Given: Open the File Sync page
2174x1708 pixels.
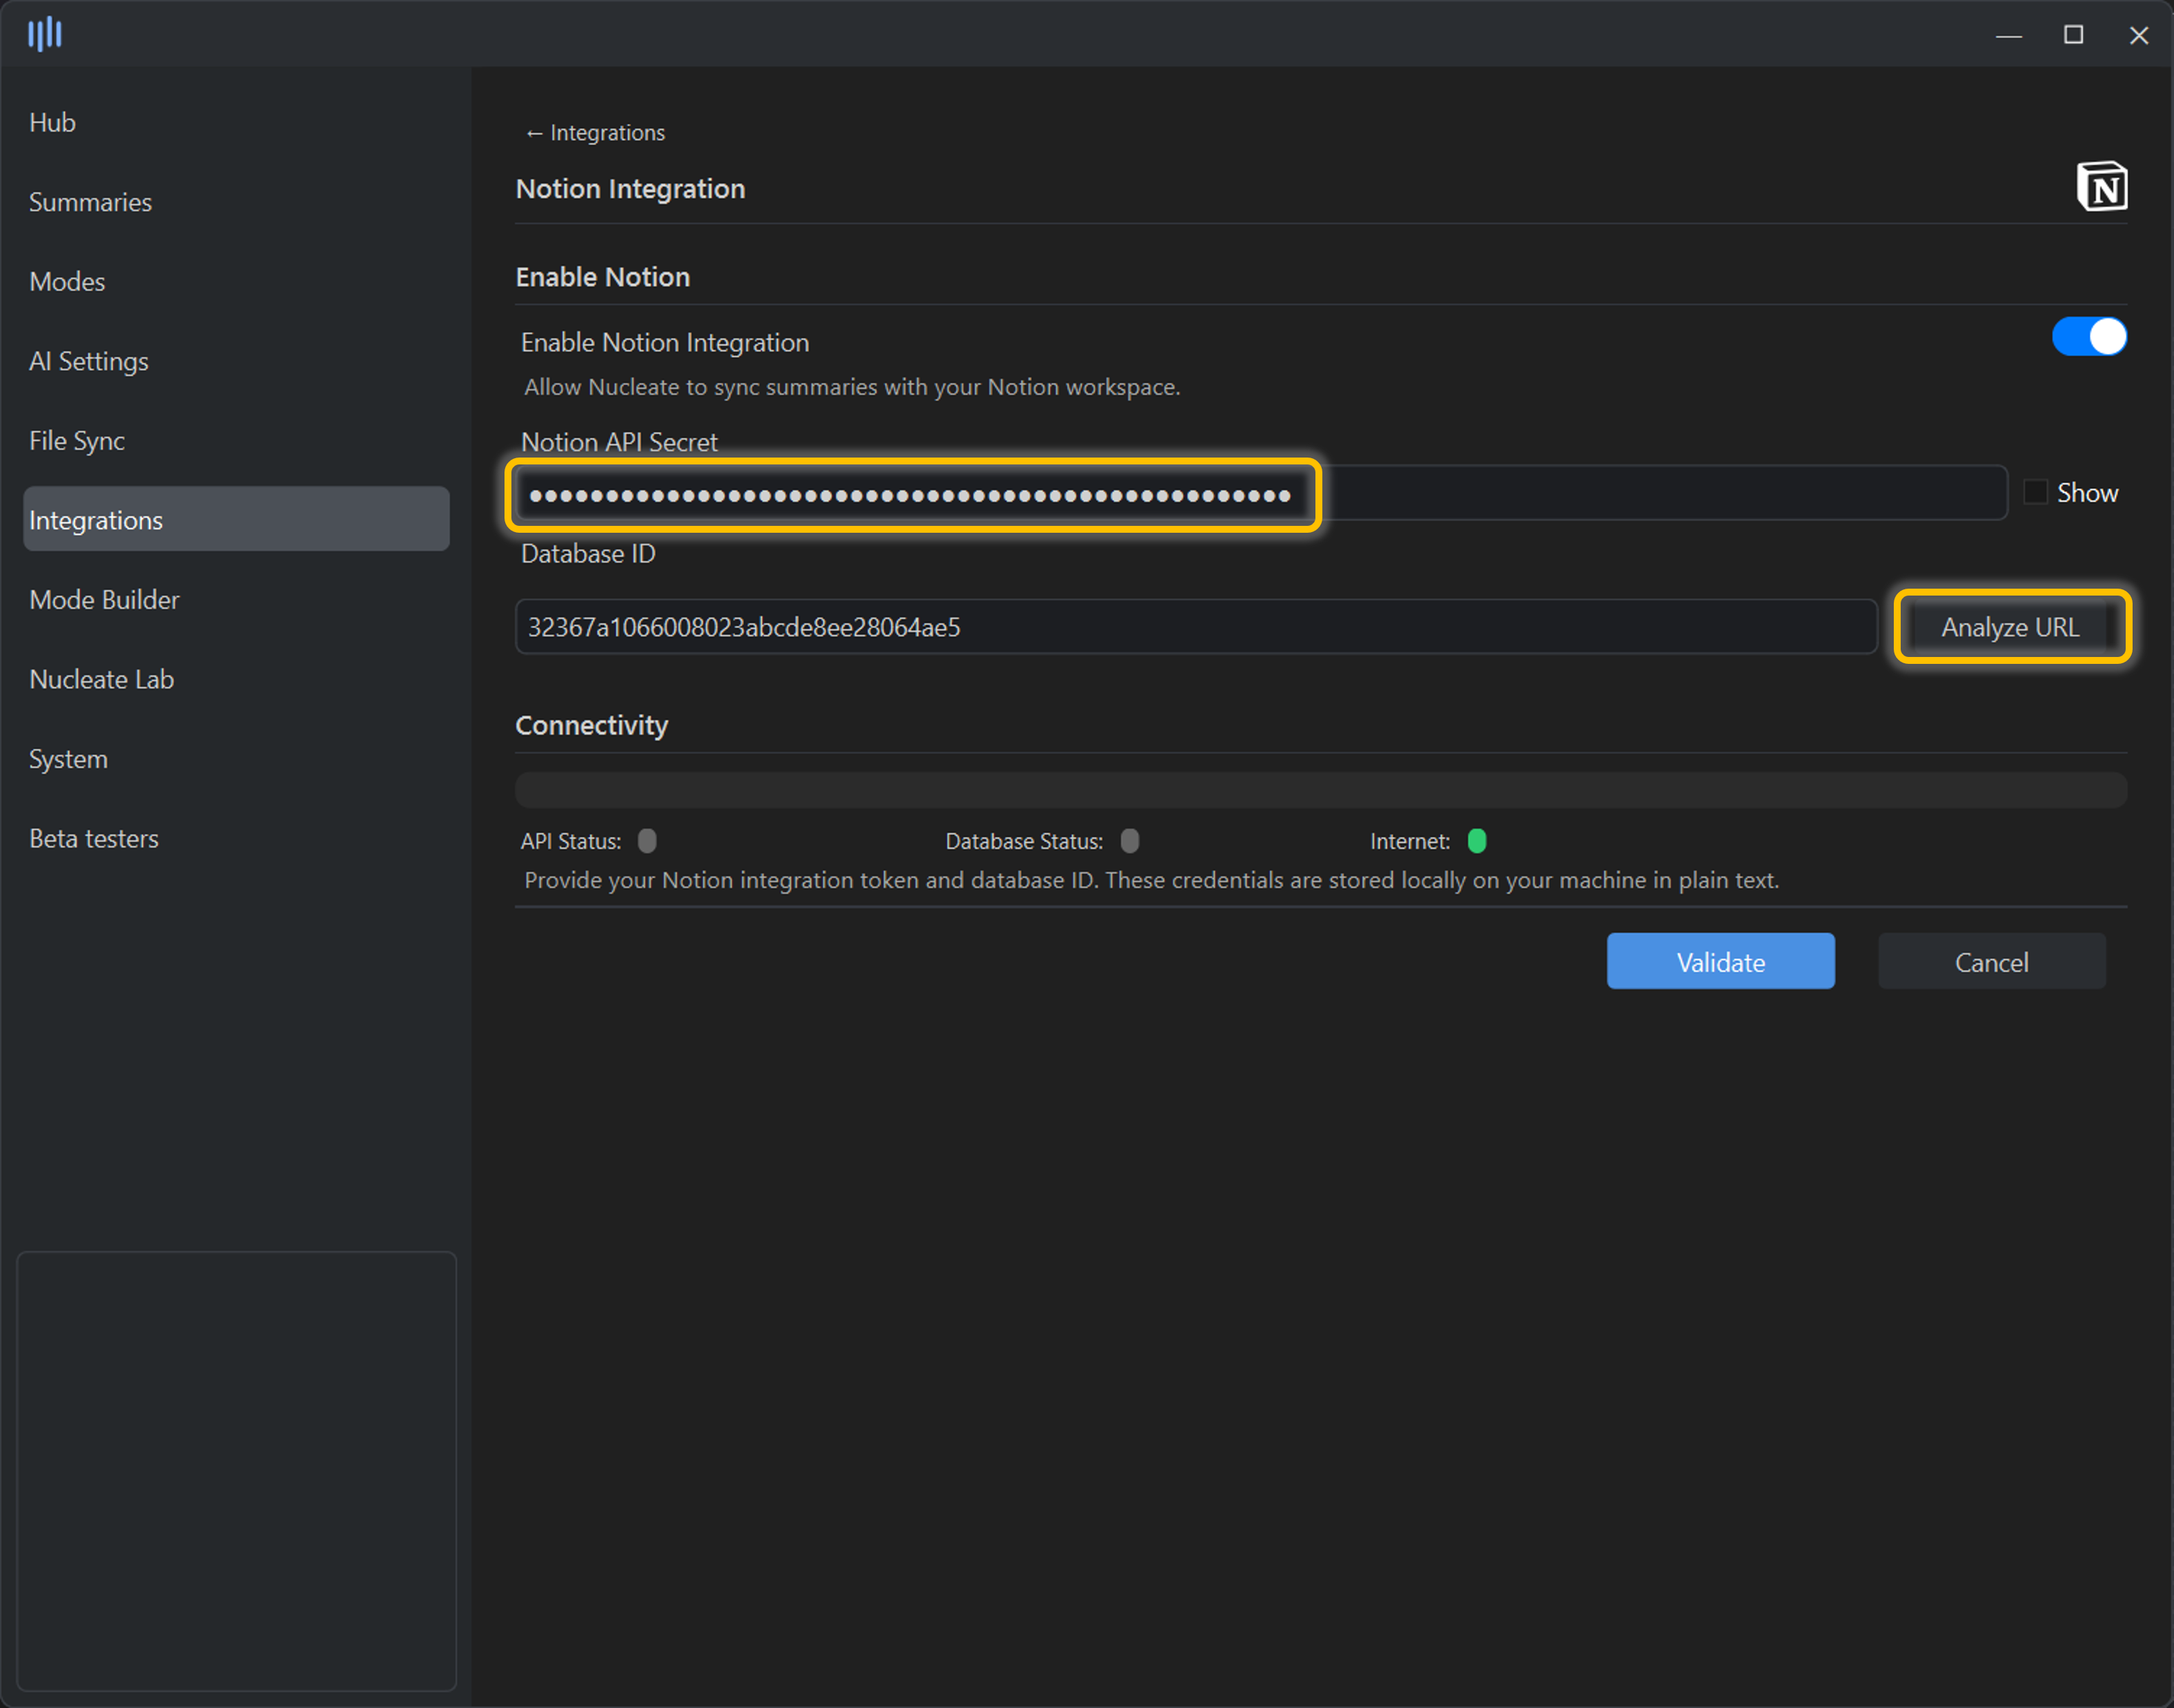Looking at the screenshot, I should pos(77,441).
